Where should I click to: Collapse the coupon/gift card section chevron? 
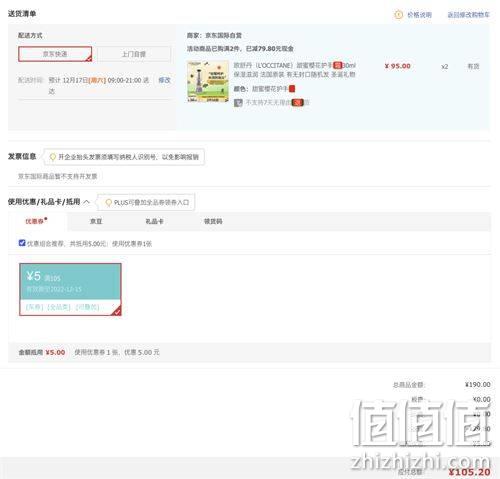(86, 202)
